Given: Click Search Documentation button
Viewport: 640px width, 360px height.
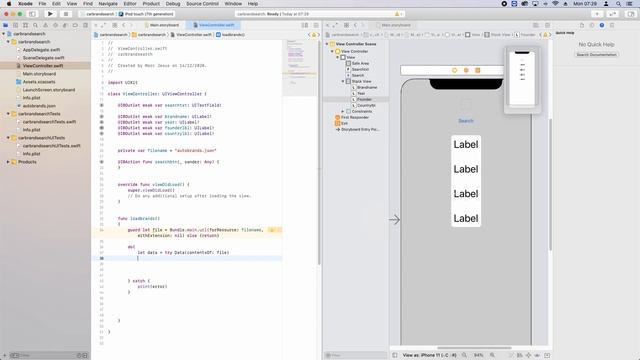Looking at the screenshot, I should pos(596,55).
